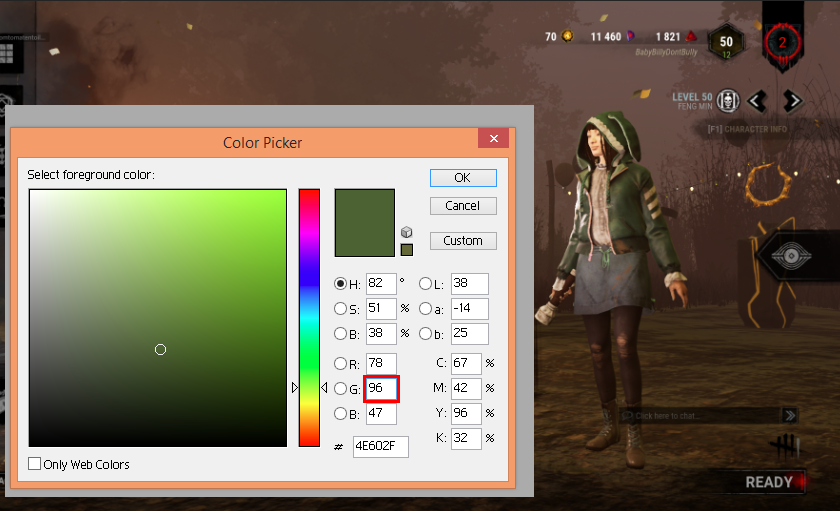Select the R red radio button
Viewport: 840px width, 511px height.
(340, 364)
